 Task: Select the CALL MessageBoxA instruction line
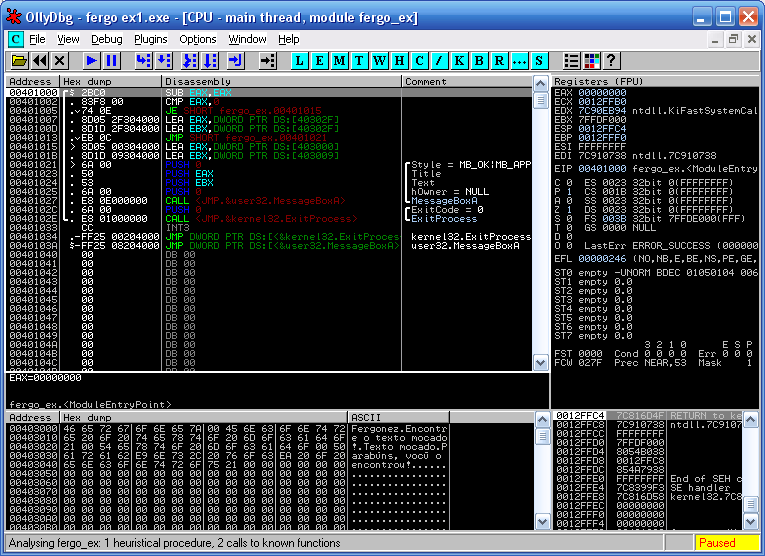click(269, 200)
